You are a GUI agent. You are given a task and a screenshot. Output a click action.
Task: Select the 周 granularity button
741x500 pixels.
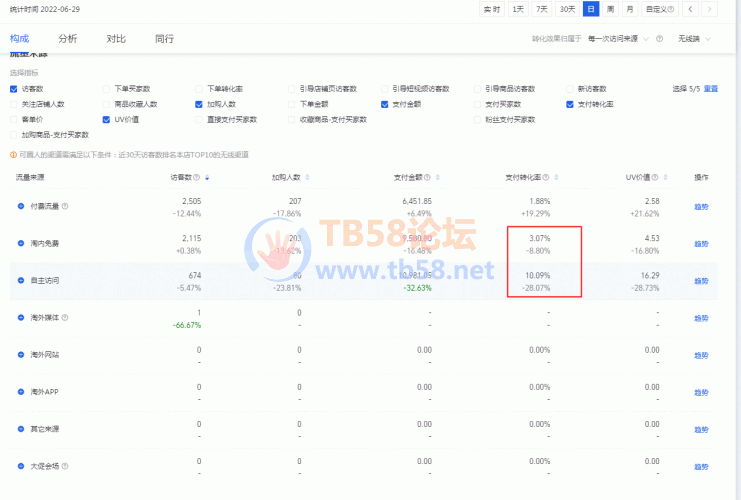click(x=611, y=9)
